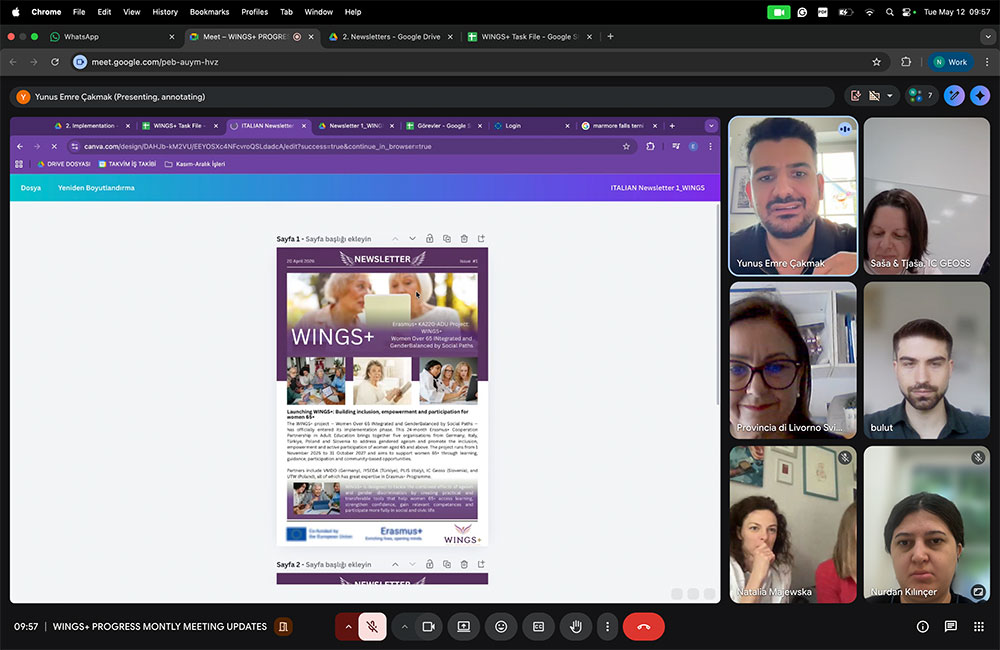Toggle the camera button in Meet
Image resolution: width=1000 pixels, height=650 pixels.
click(429, 626)
